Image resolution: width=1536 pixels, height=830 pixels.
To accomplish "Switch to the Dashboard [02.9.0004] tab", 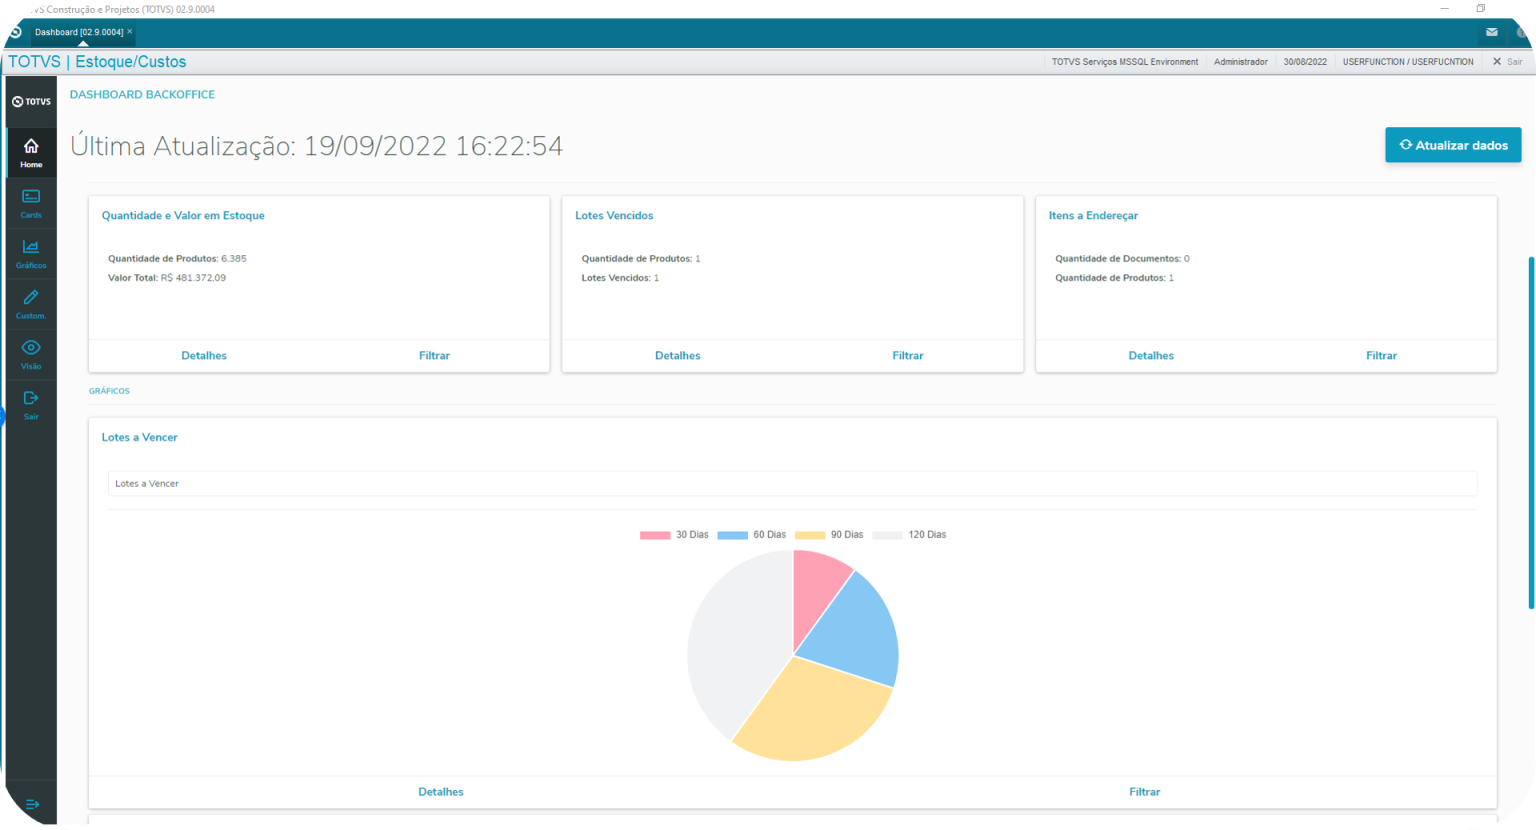I will pos(80,31).
